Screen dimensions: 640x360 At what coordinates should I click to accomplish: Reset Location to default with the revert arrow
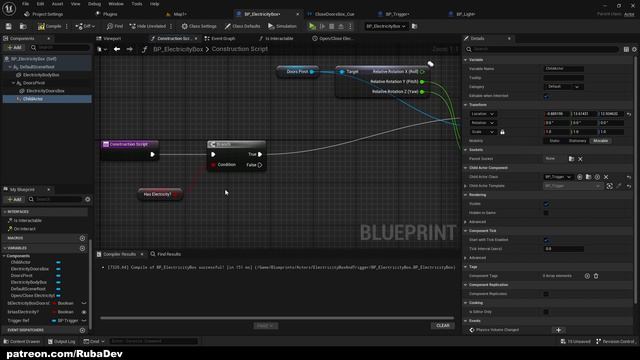(x=629, y=114)
